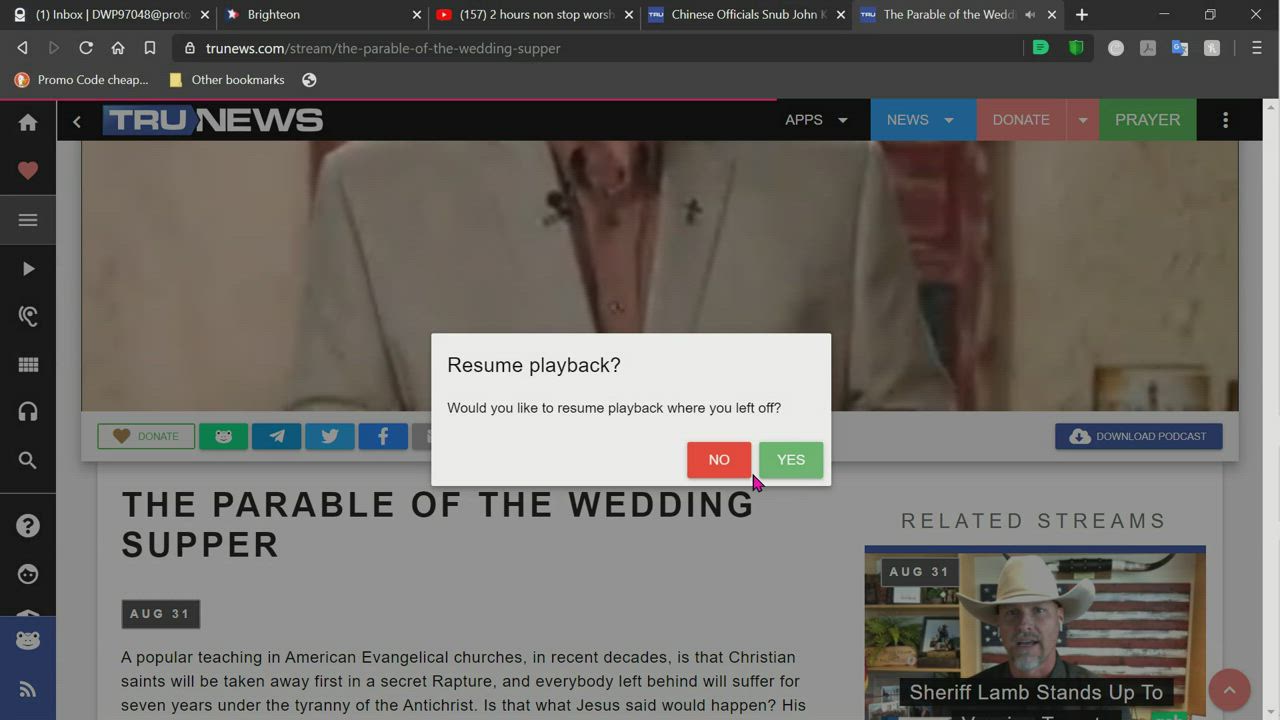Toggle the hamburger menu in sidebar
This screenshot has width=1280, height=720.
[28, 220]
